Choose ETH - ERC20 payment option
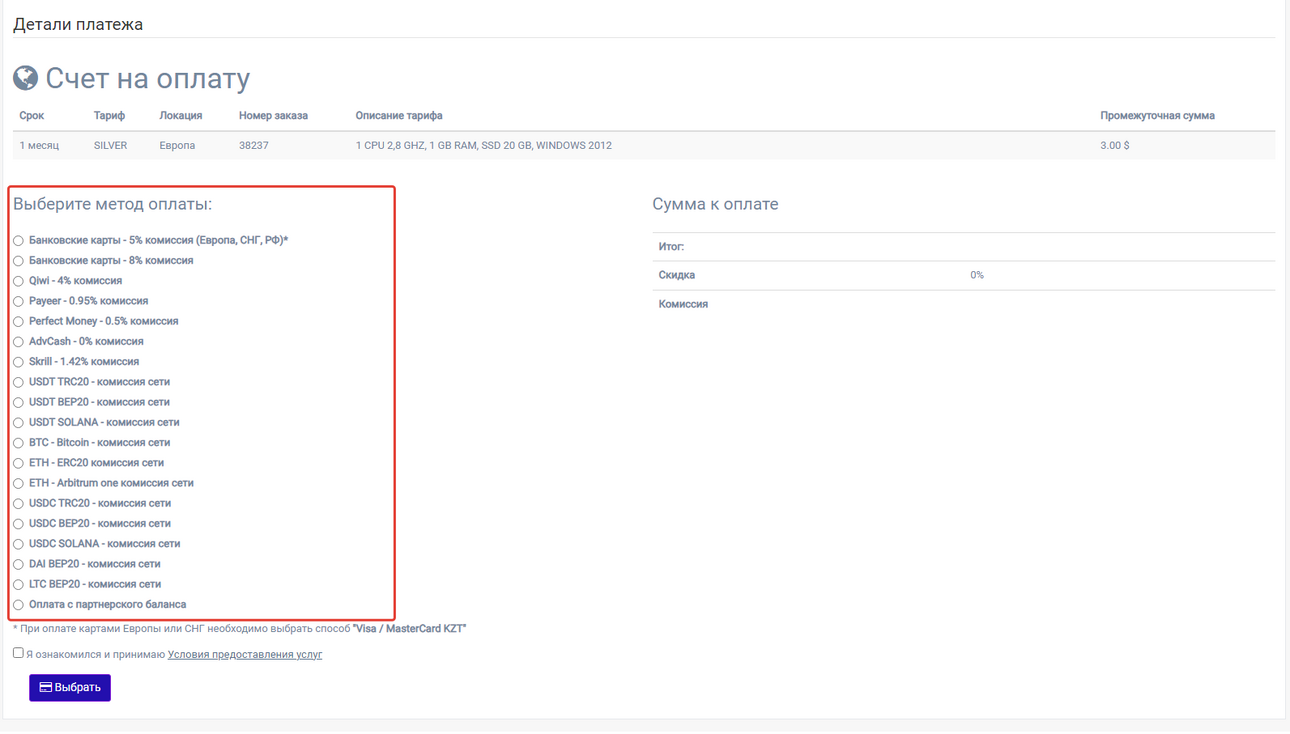 pos(18,463)
